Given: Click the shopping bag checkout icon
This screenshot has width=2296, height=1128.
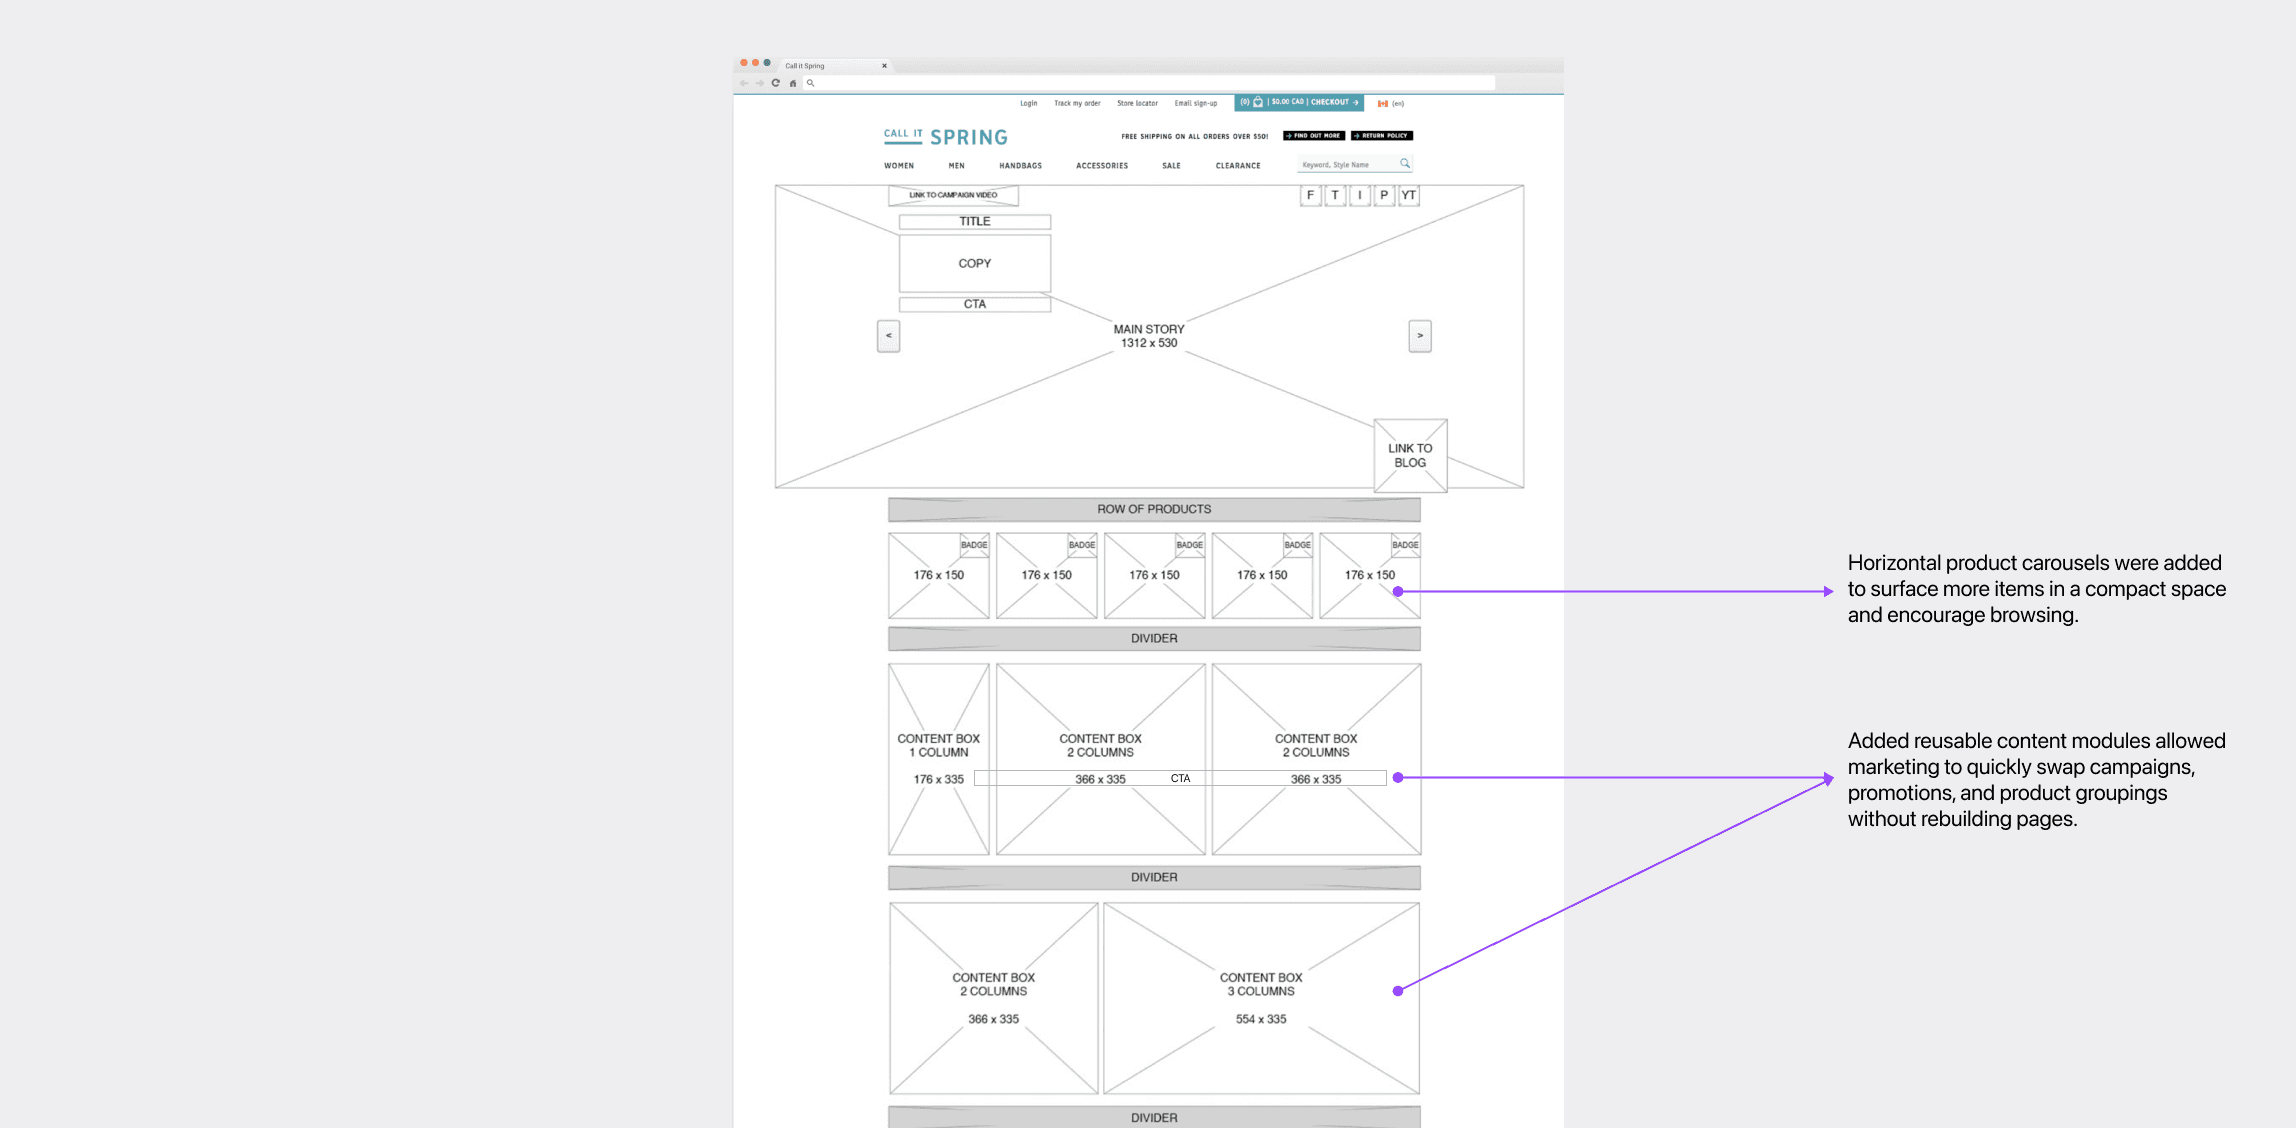Looking at the screenshot, I should click(x=1258, y=102).
